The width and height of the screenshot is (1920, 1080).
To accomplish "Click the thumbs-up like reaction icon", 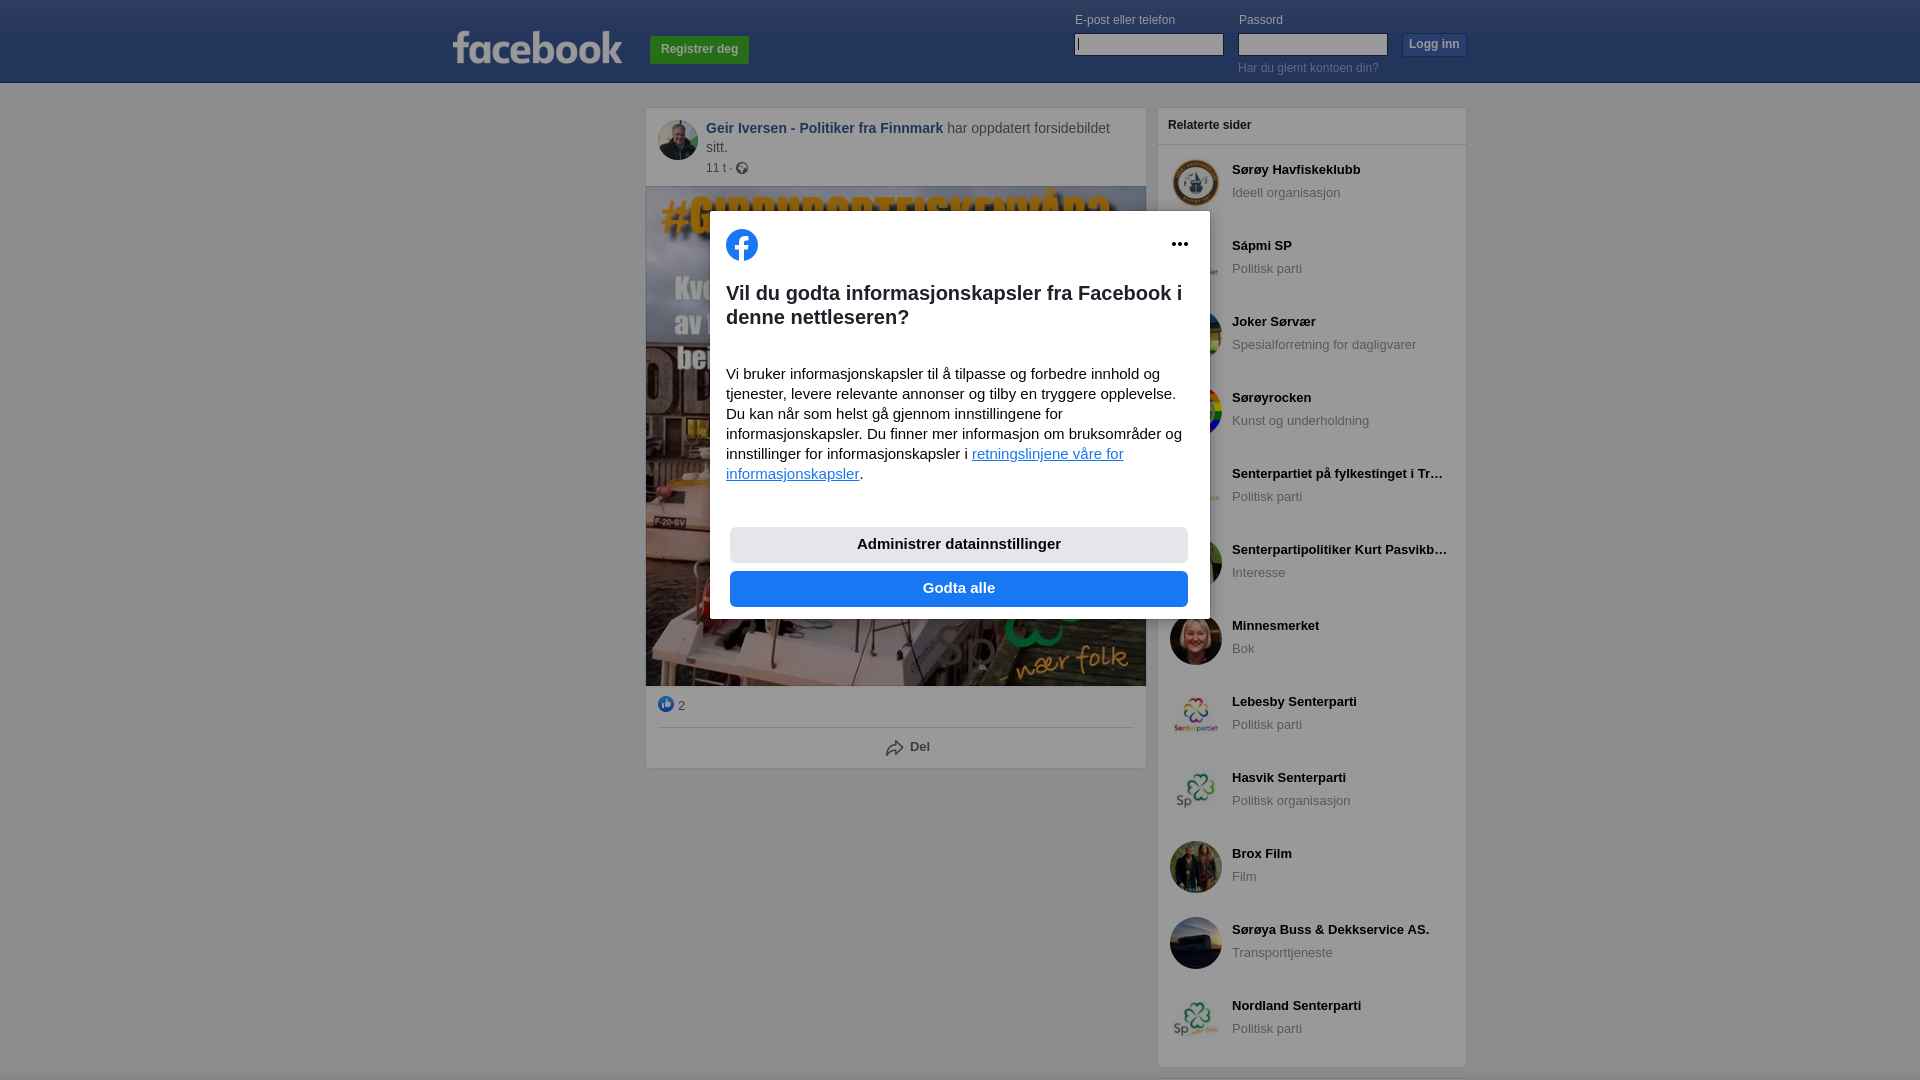I will (666, 704).
